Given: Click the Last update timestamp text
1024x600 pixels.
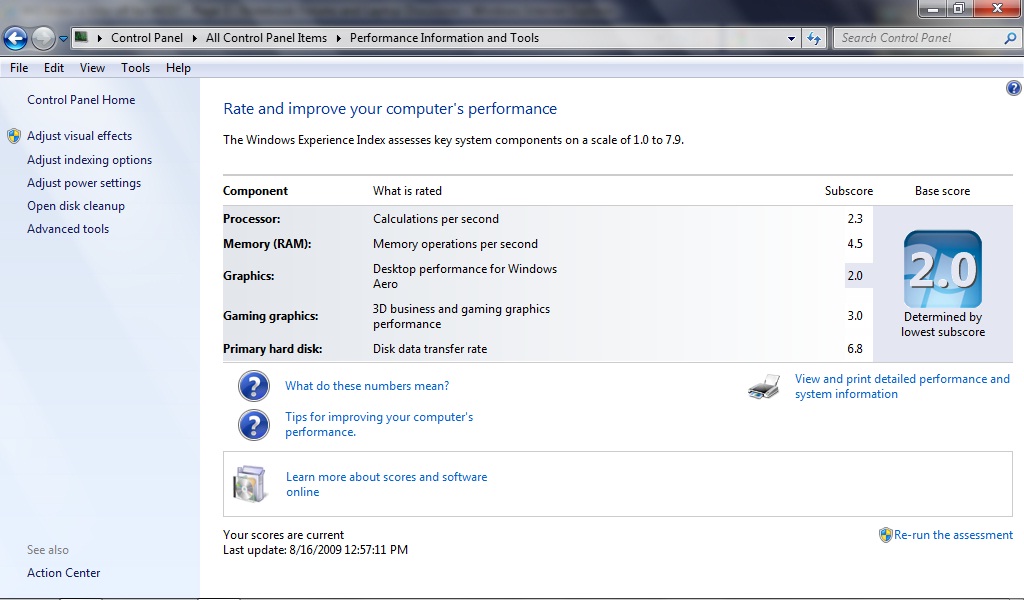Looking at the screenshot, I should 315,550.
